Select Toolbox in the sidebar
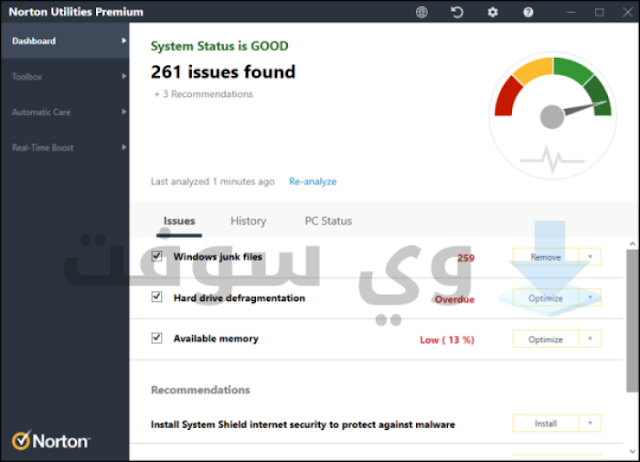The height and width of the screenshot is (462, 640). point(65,76)
